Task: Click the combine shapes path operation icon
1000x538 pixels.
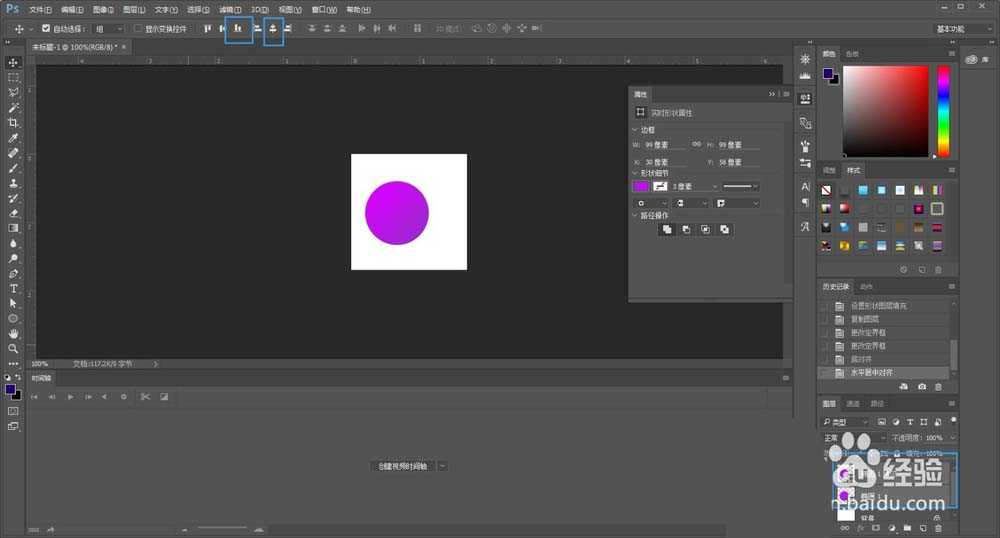Action: [x=666, y=229]
